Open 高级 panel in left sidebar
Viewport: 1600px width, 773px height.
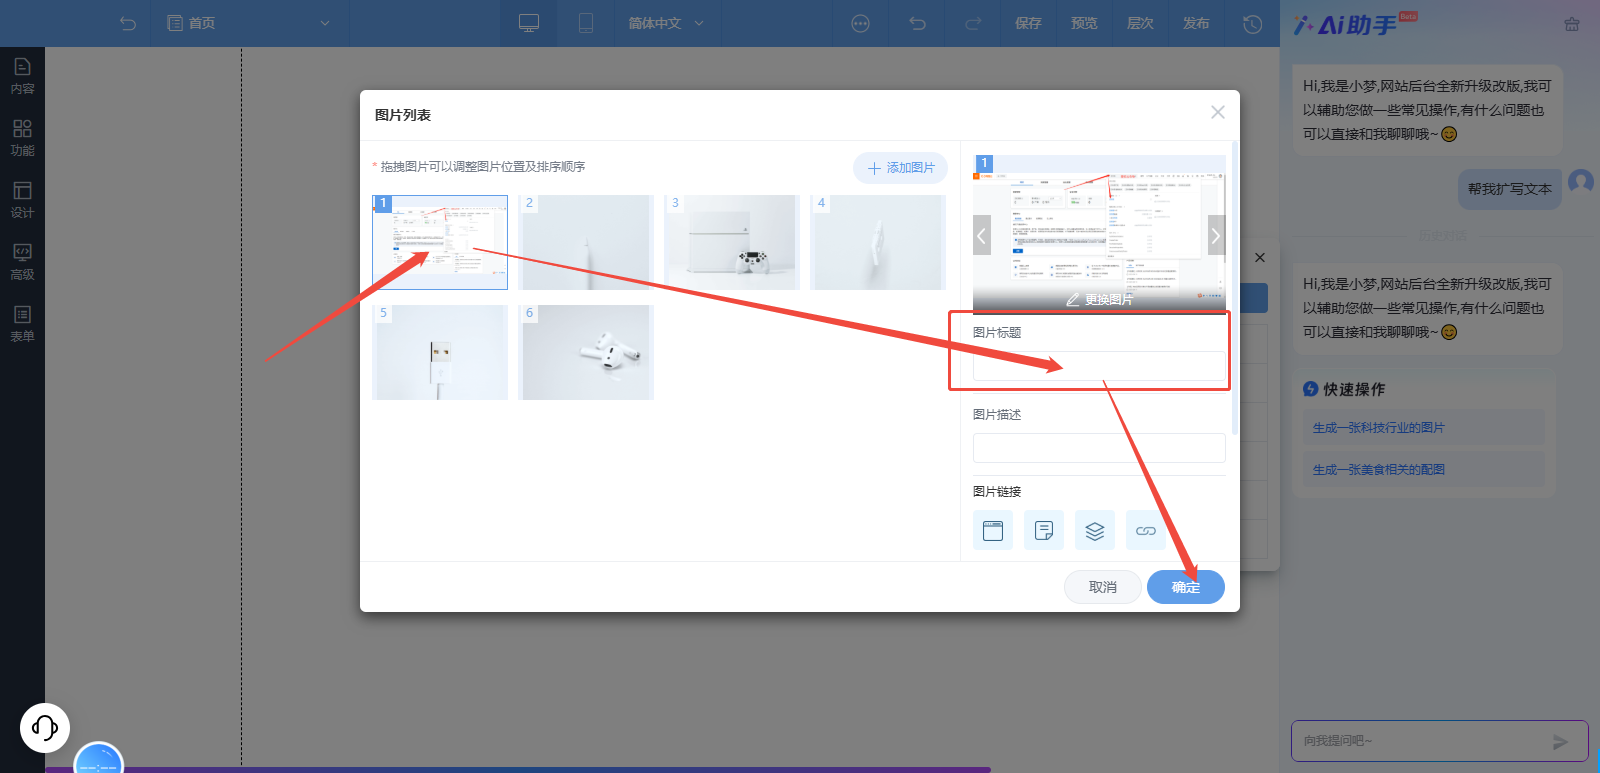pos(22,262)
